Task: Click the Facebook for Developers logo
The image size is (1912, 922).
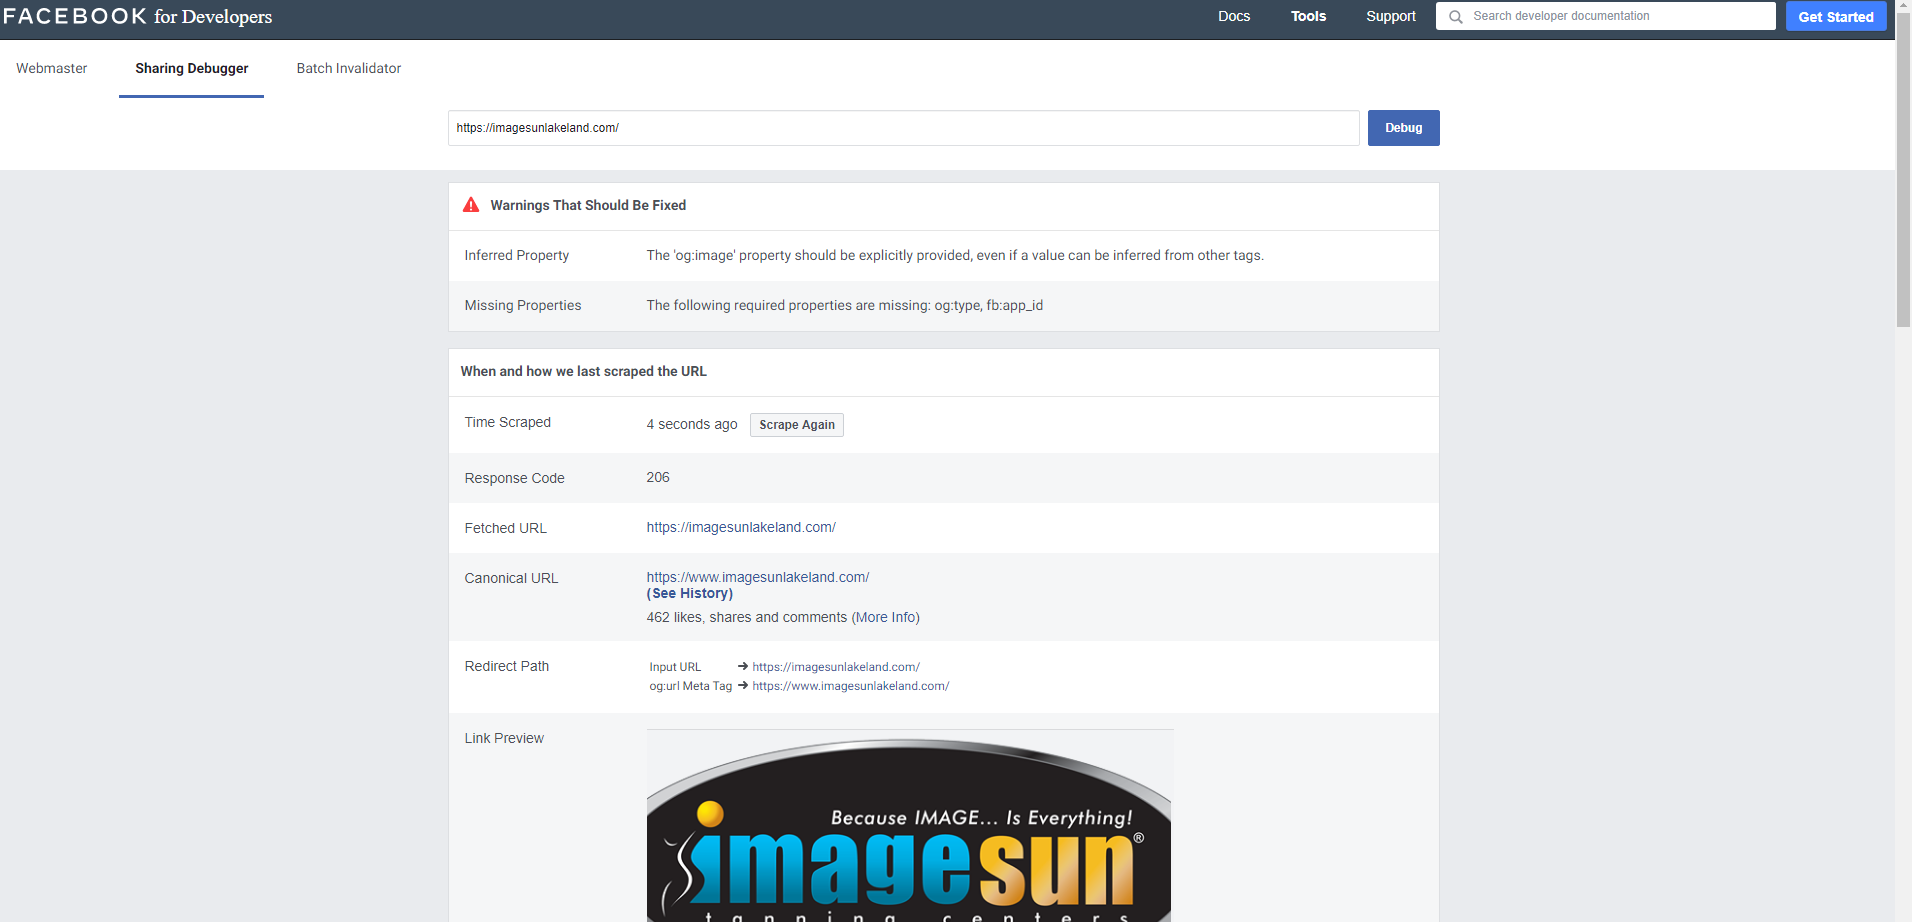Action: click(x=138, y=16)
